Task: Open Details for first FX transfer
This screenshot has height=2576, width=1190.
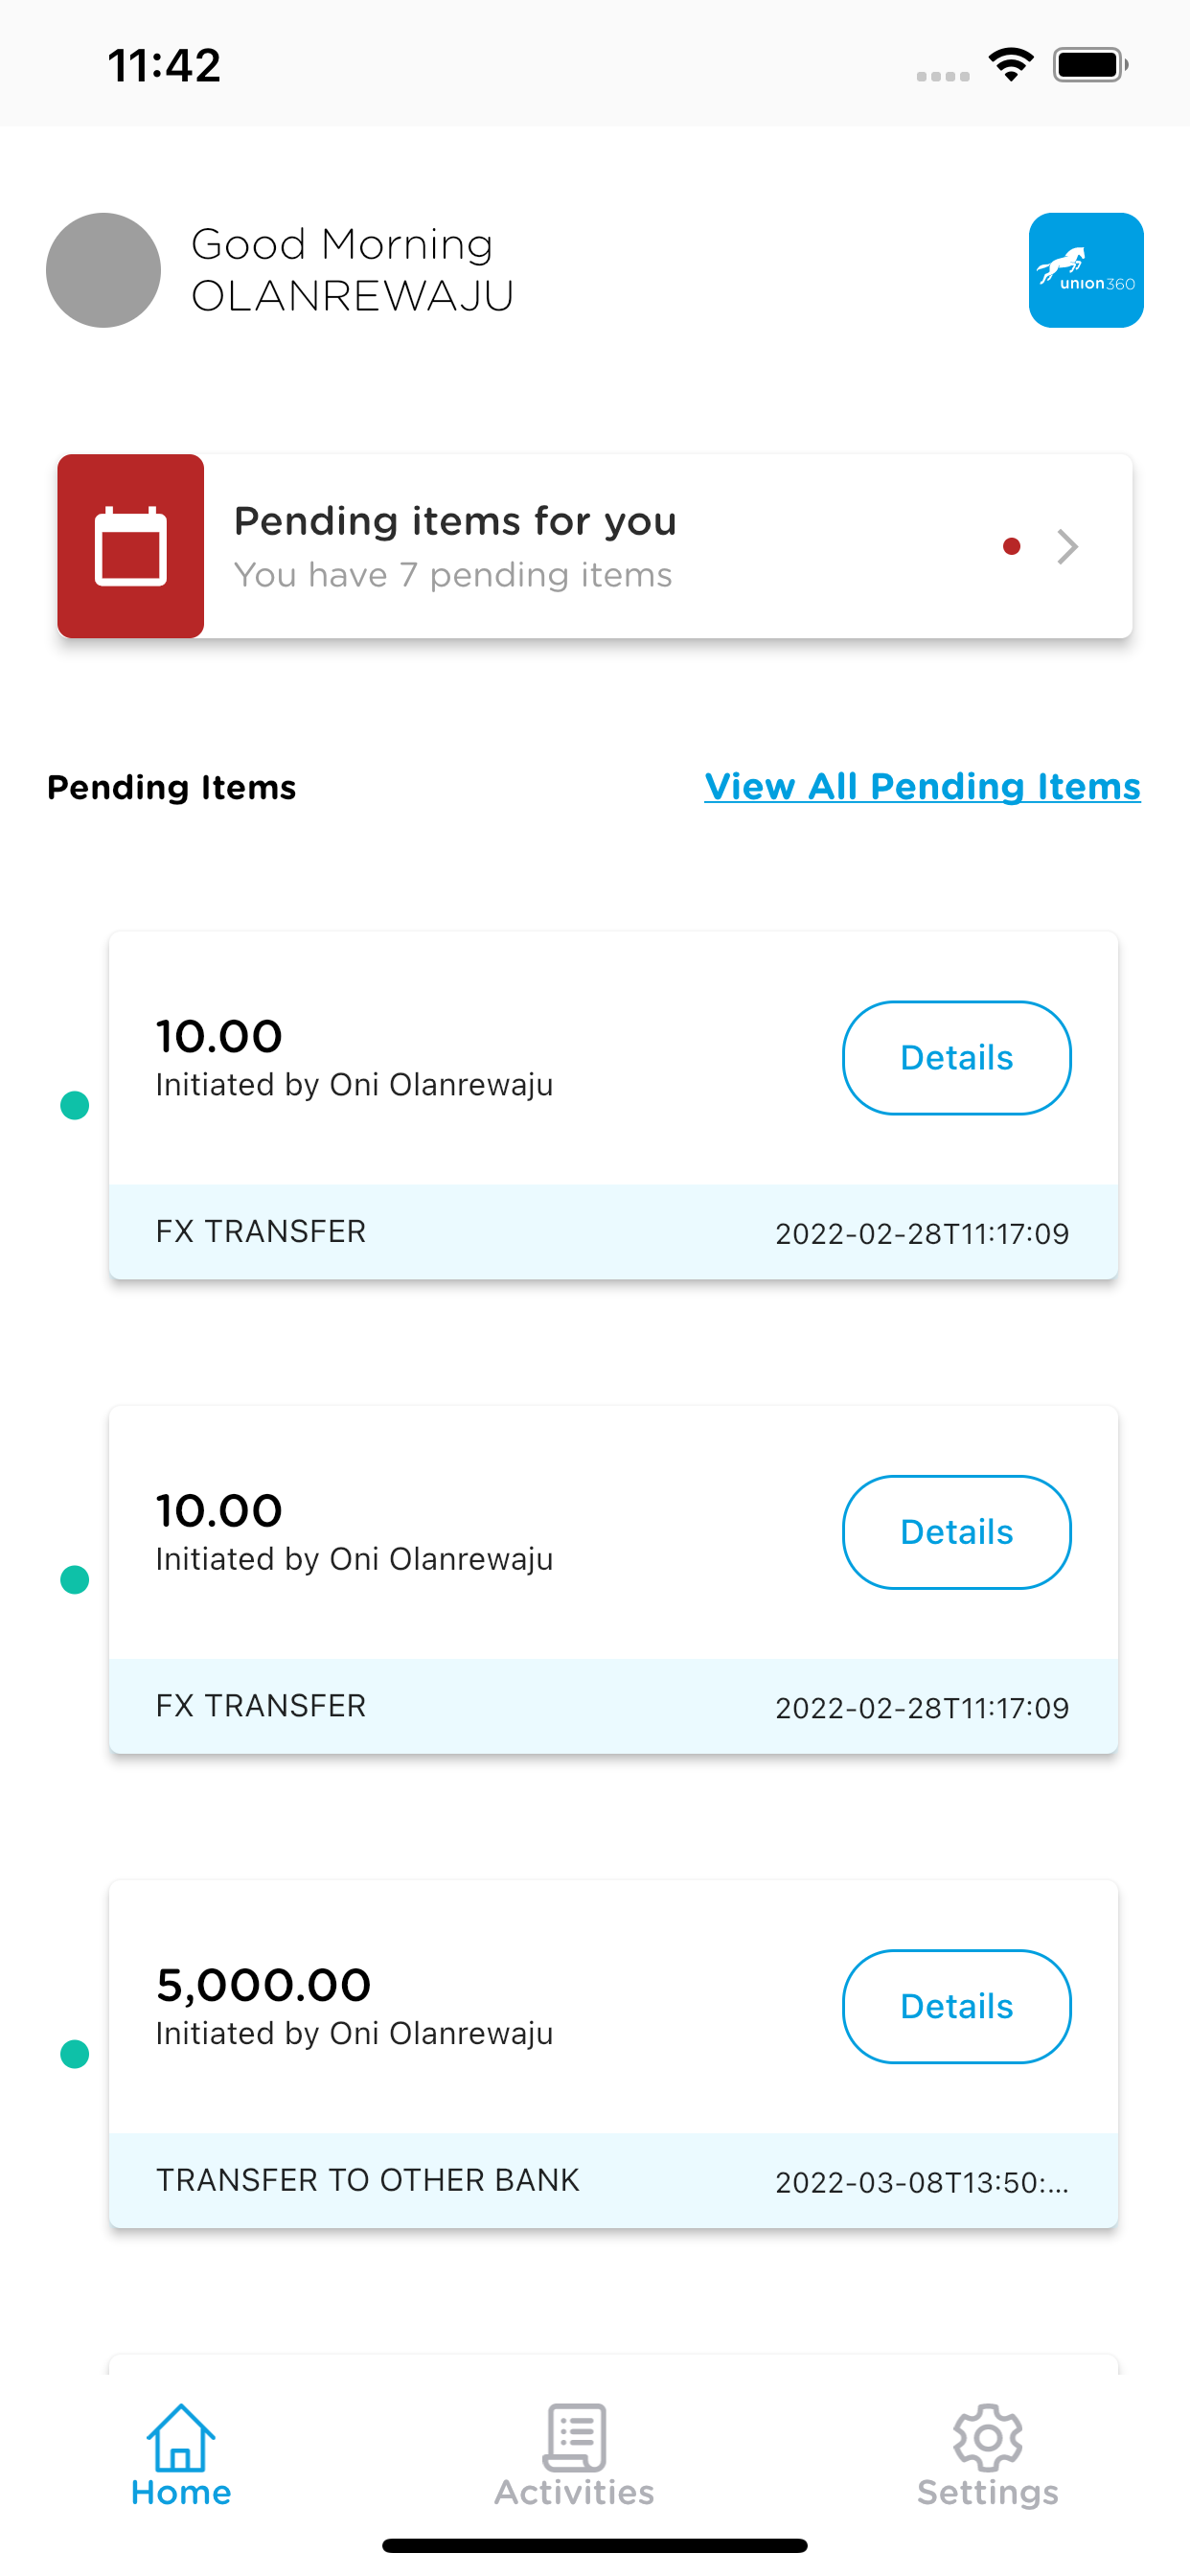Action: (x=956, y=1058)
